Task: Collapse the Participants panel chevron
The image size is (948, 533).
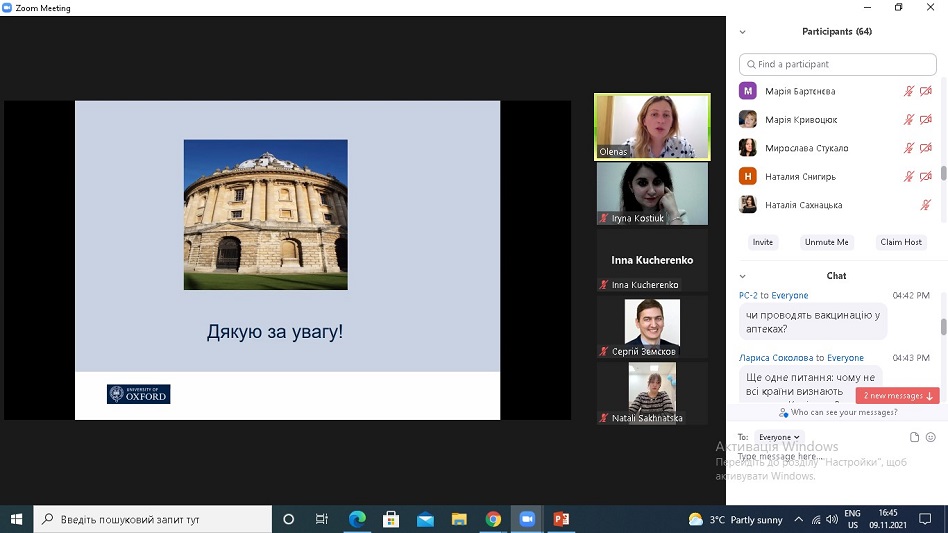Action: pos(742,32)
